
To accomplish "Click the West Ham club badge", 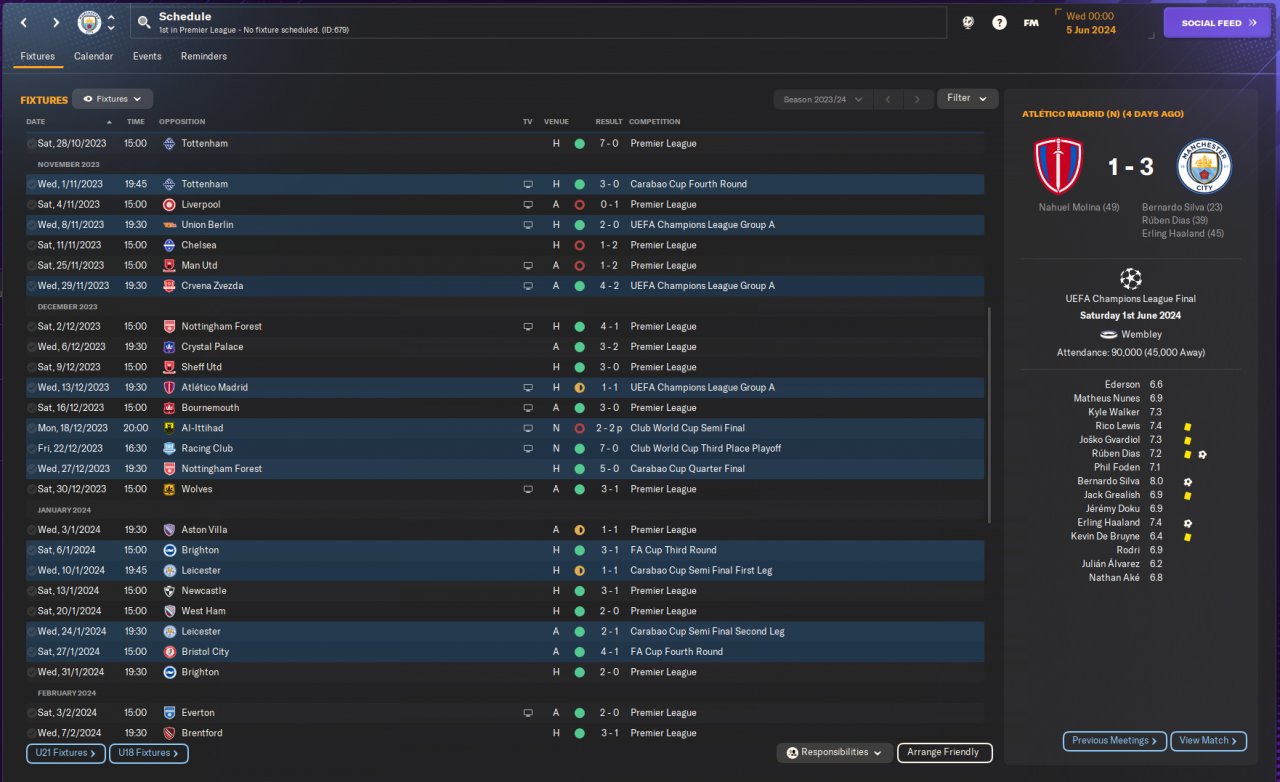I will coord(169,611).
